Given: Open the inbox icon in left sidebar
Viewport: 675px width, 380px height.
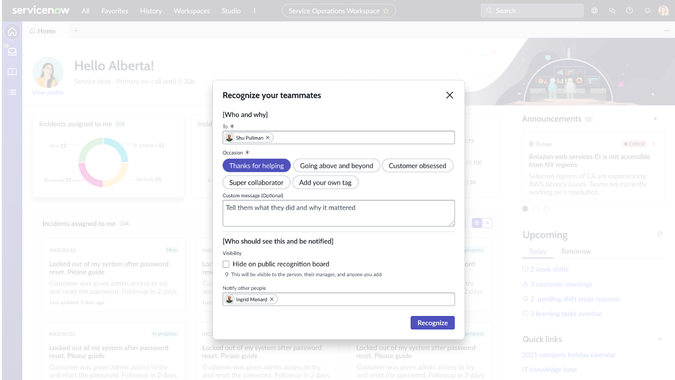Looking at the screenshot, I should [x=12, y=52].
